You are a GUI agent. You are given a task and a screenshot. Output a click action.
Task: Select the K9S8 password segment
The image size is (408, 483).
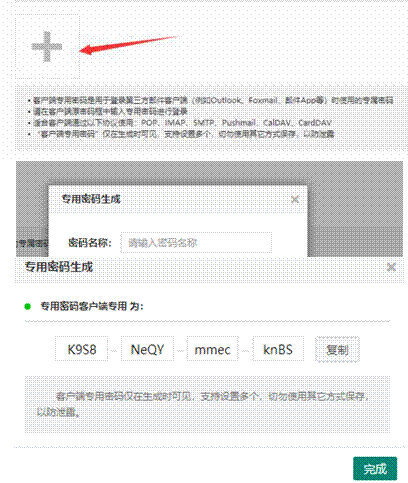(x=82, y=349)
